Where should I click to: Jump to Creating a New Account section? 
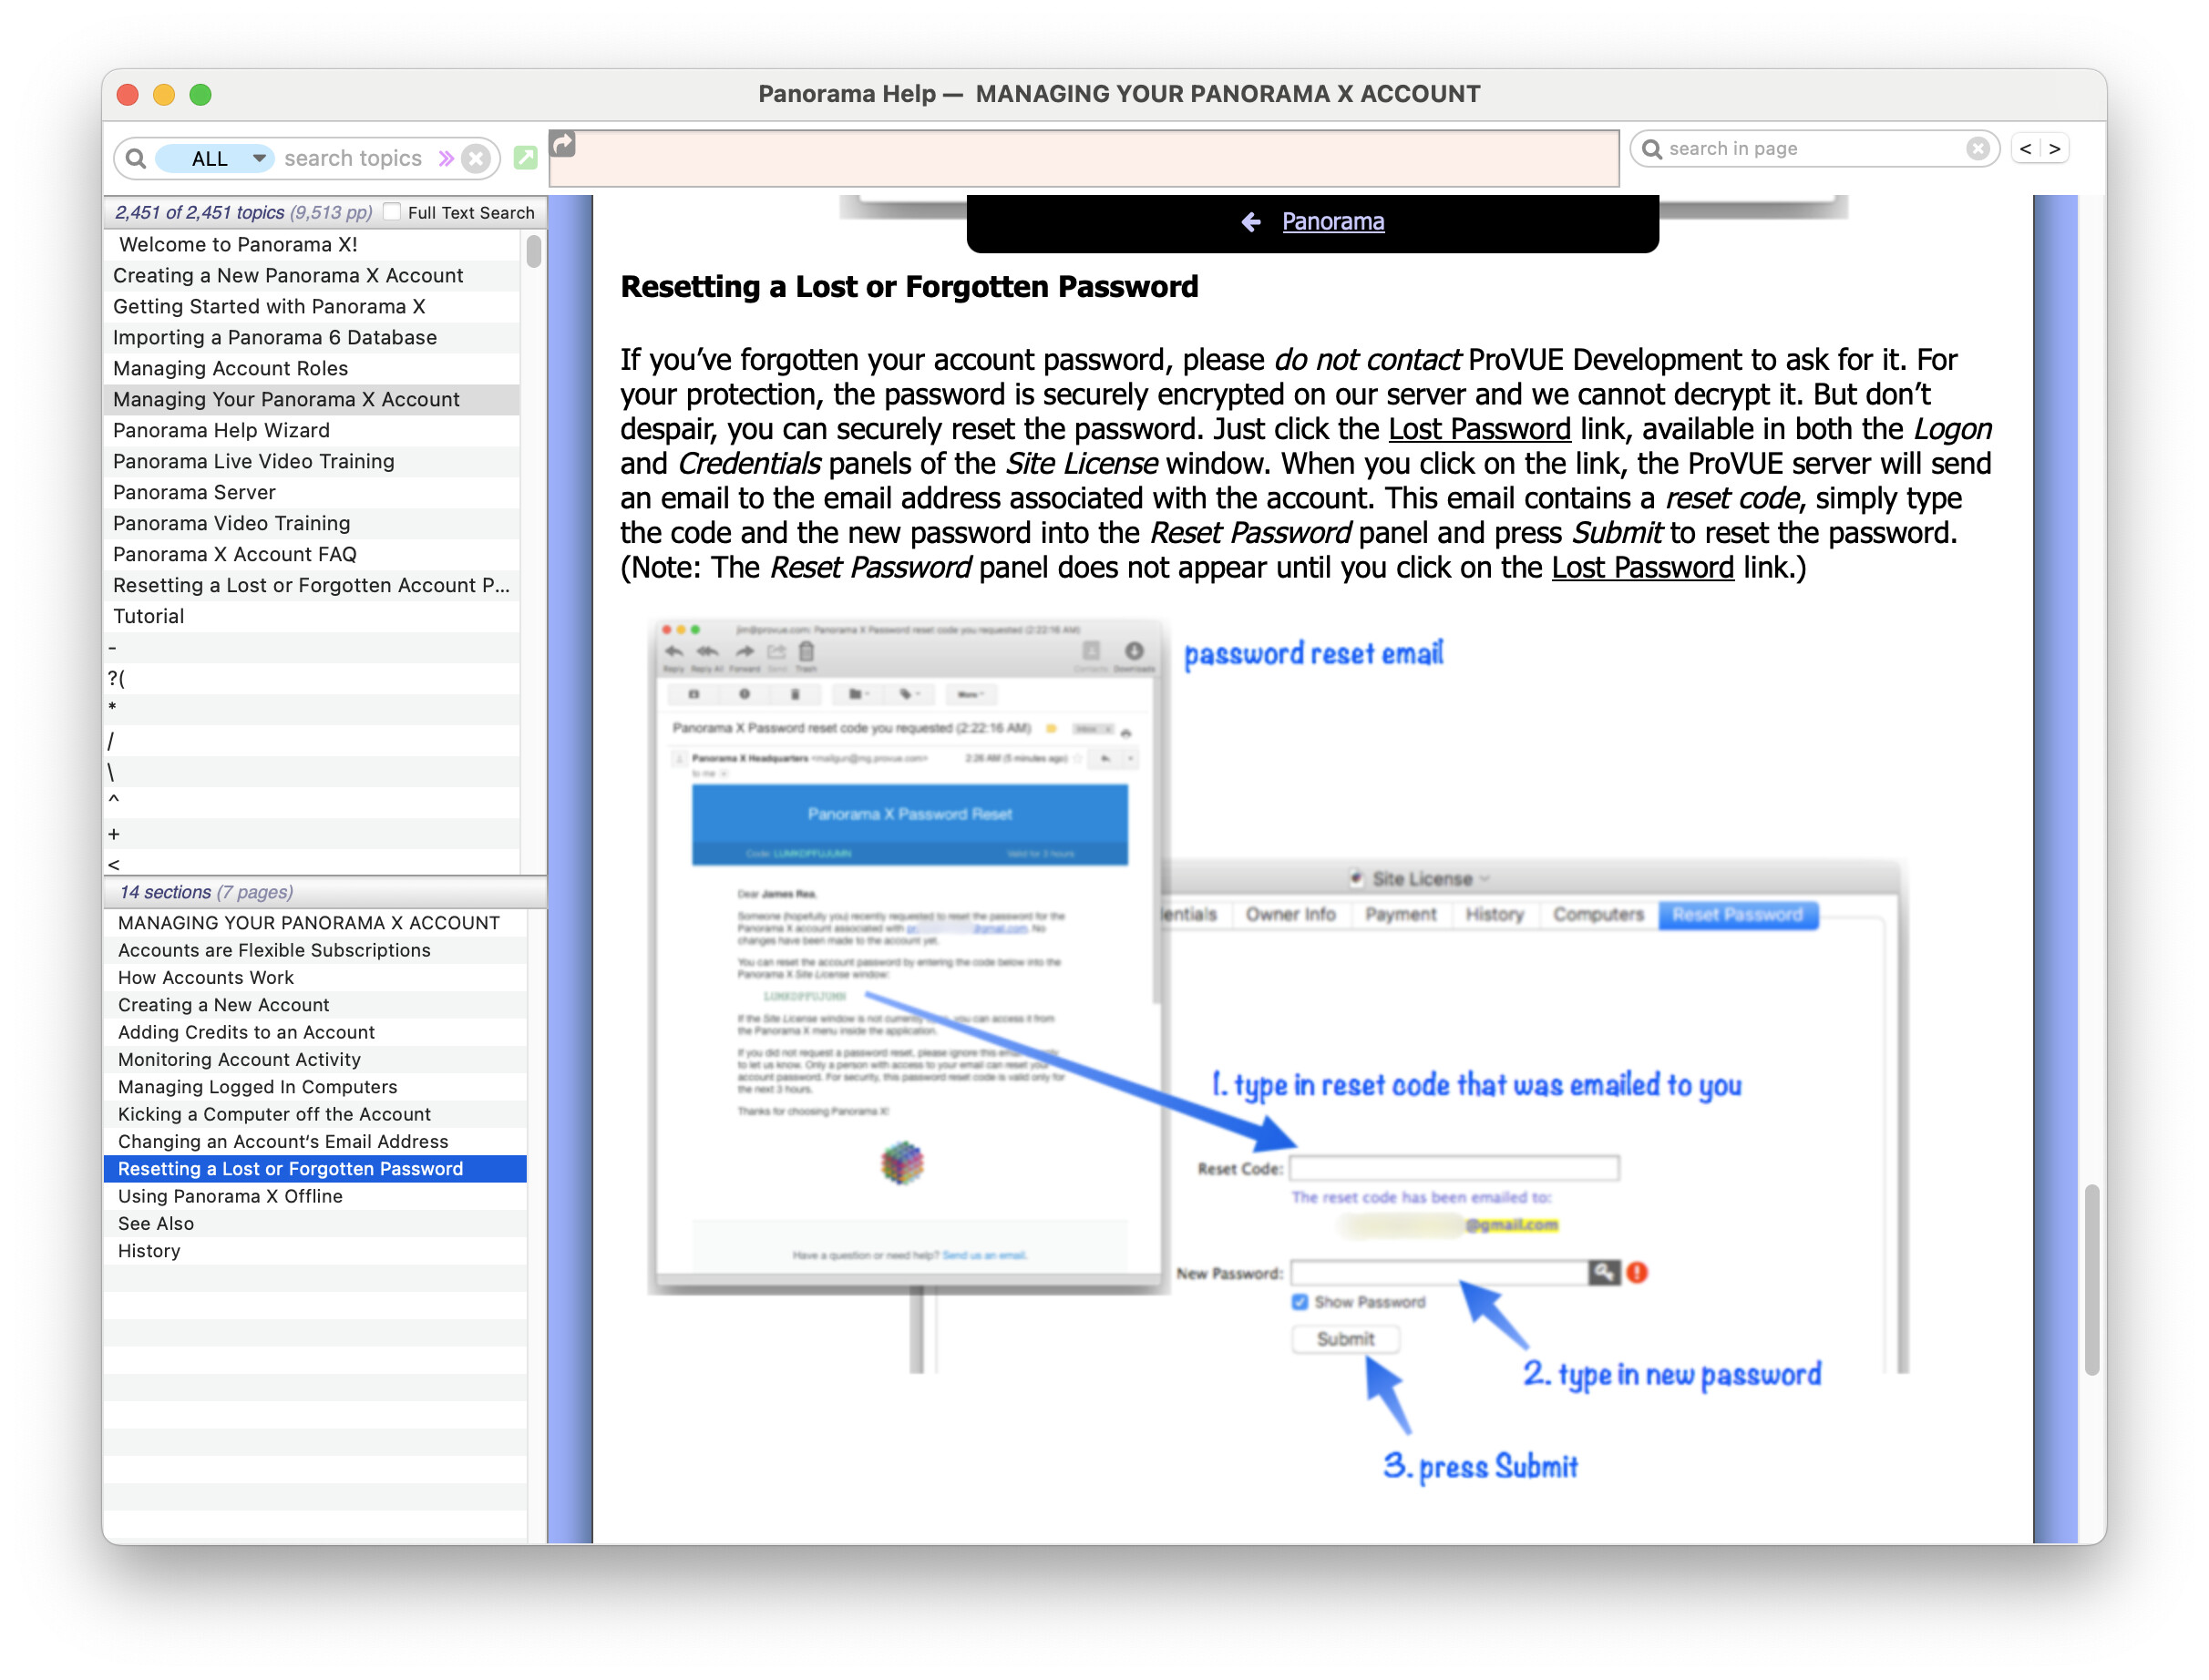coord(224,1005)
